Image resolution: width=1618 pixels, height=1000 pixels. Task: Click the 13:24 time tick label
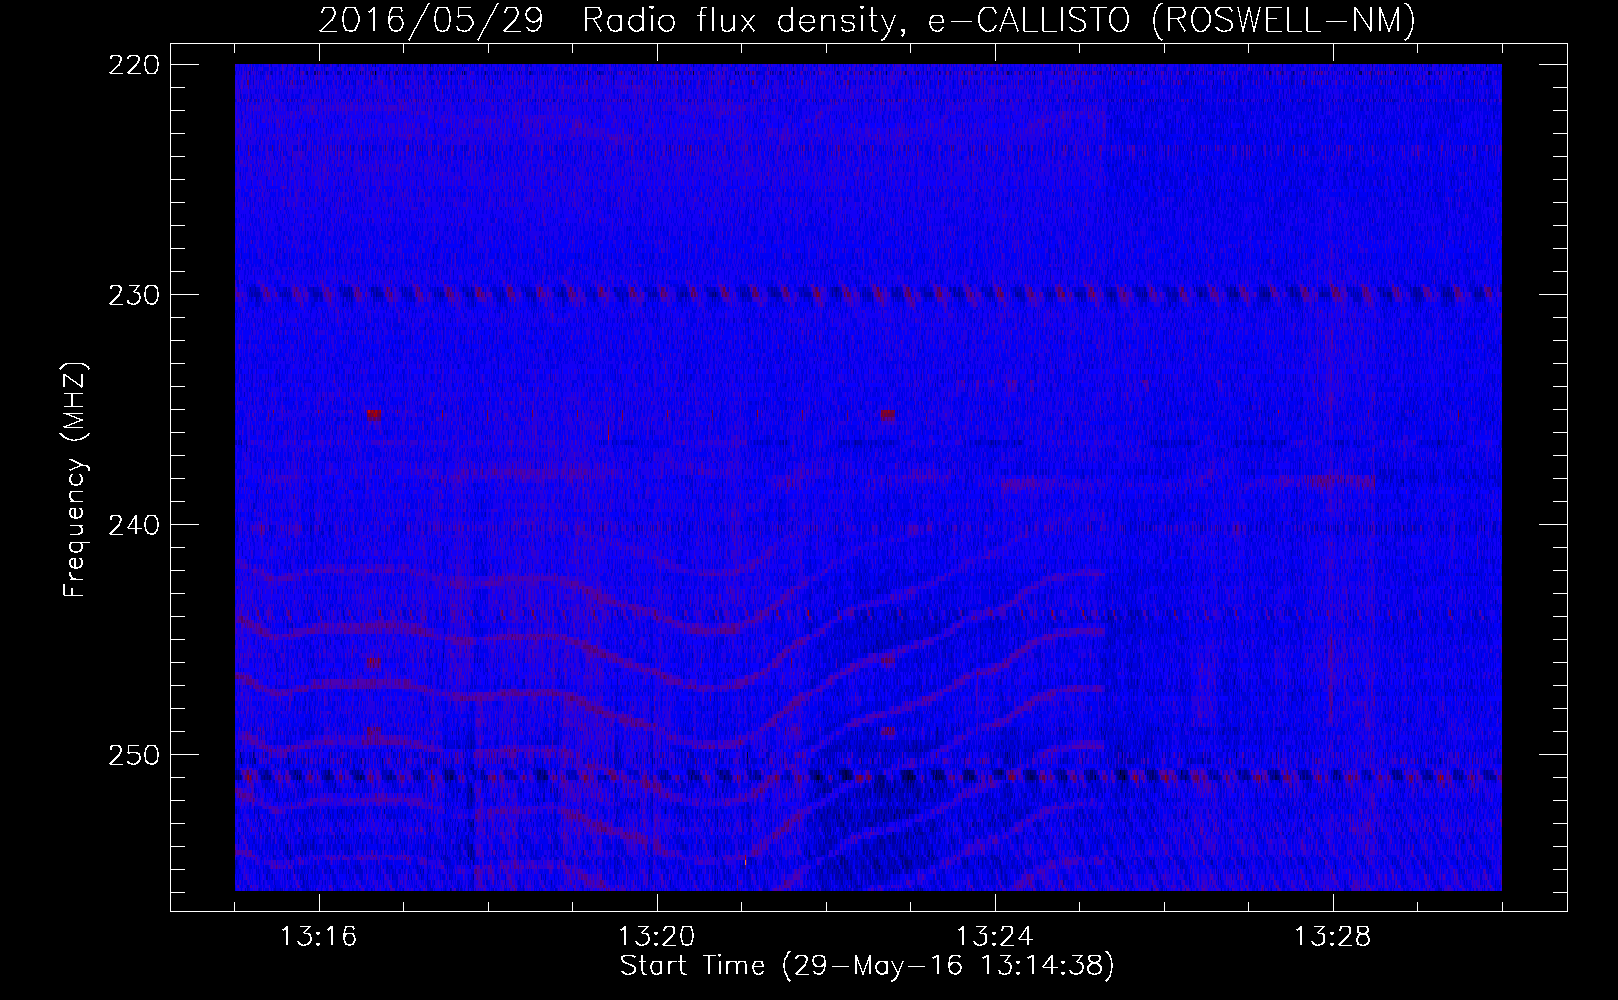995,937
